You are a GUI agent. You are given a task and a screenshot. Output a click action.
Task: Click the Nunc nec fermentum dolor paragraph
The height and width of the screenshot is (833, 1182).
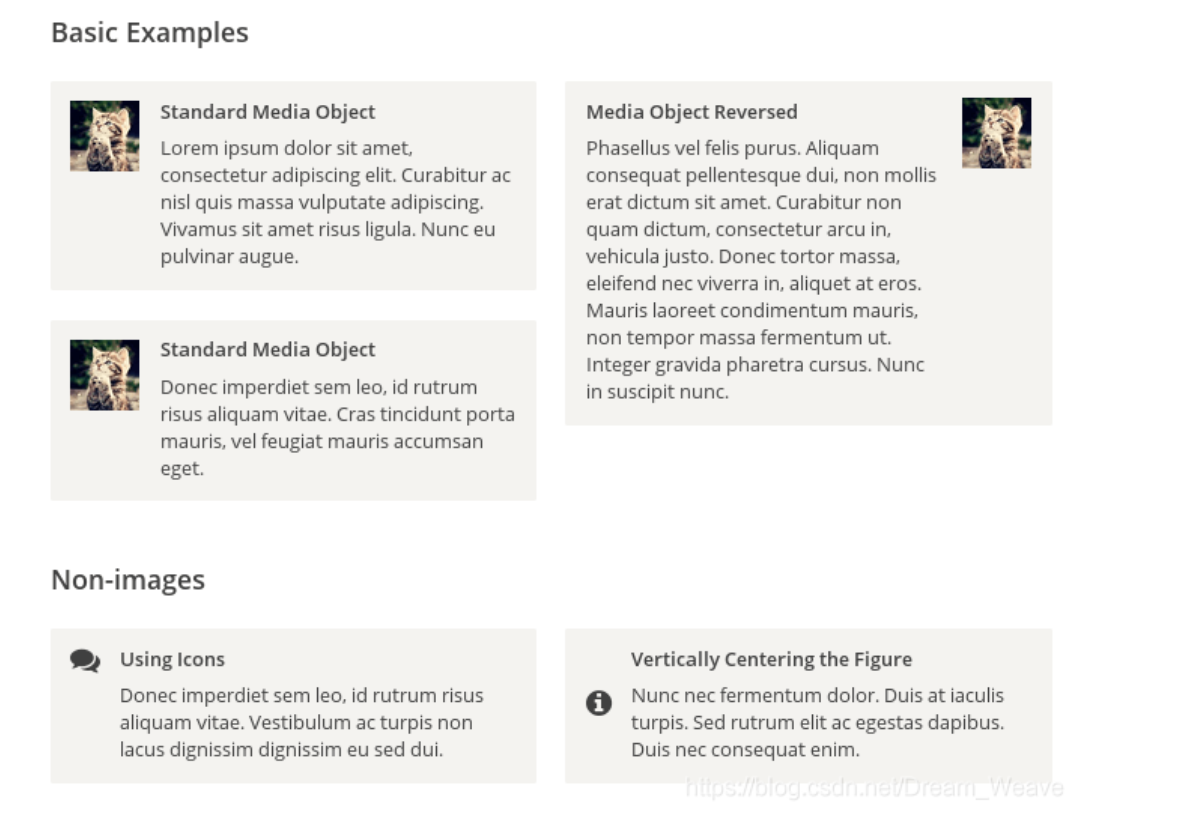pos(817,722)
